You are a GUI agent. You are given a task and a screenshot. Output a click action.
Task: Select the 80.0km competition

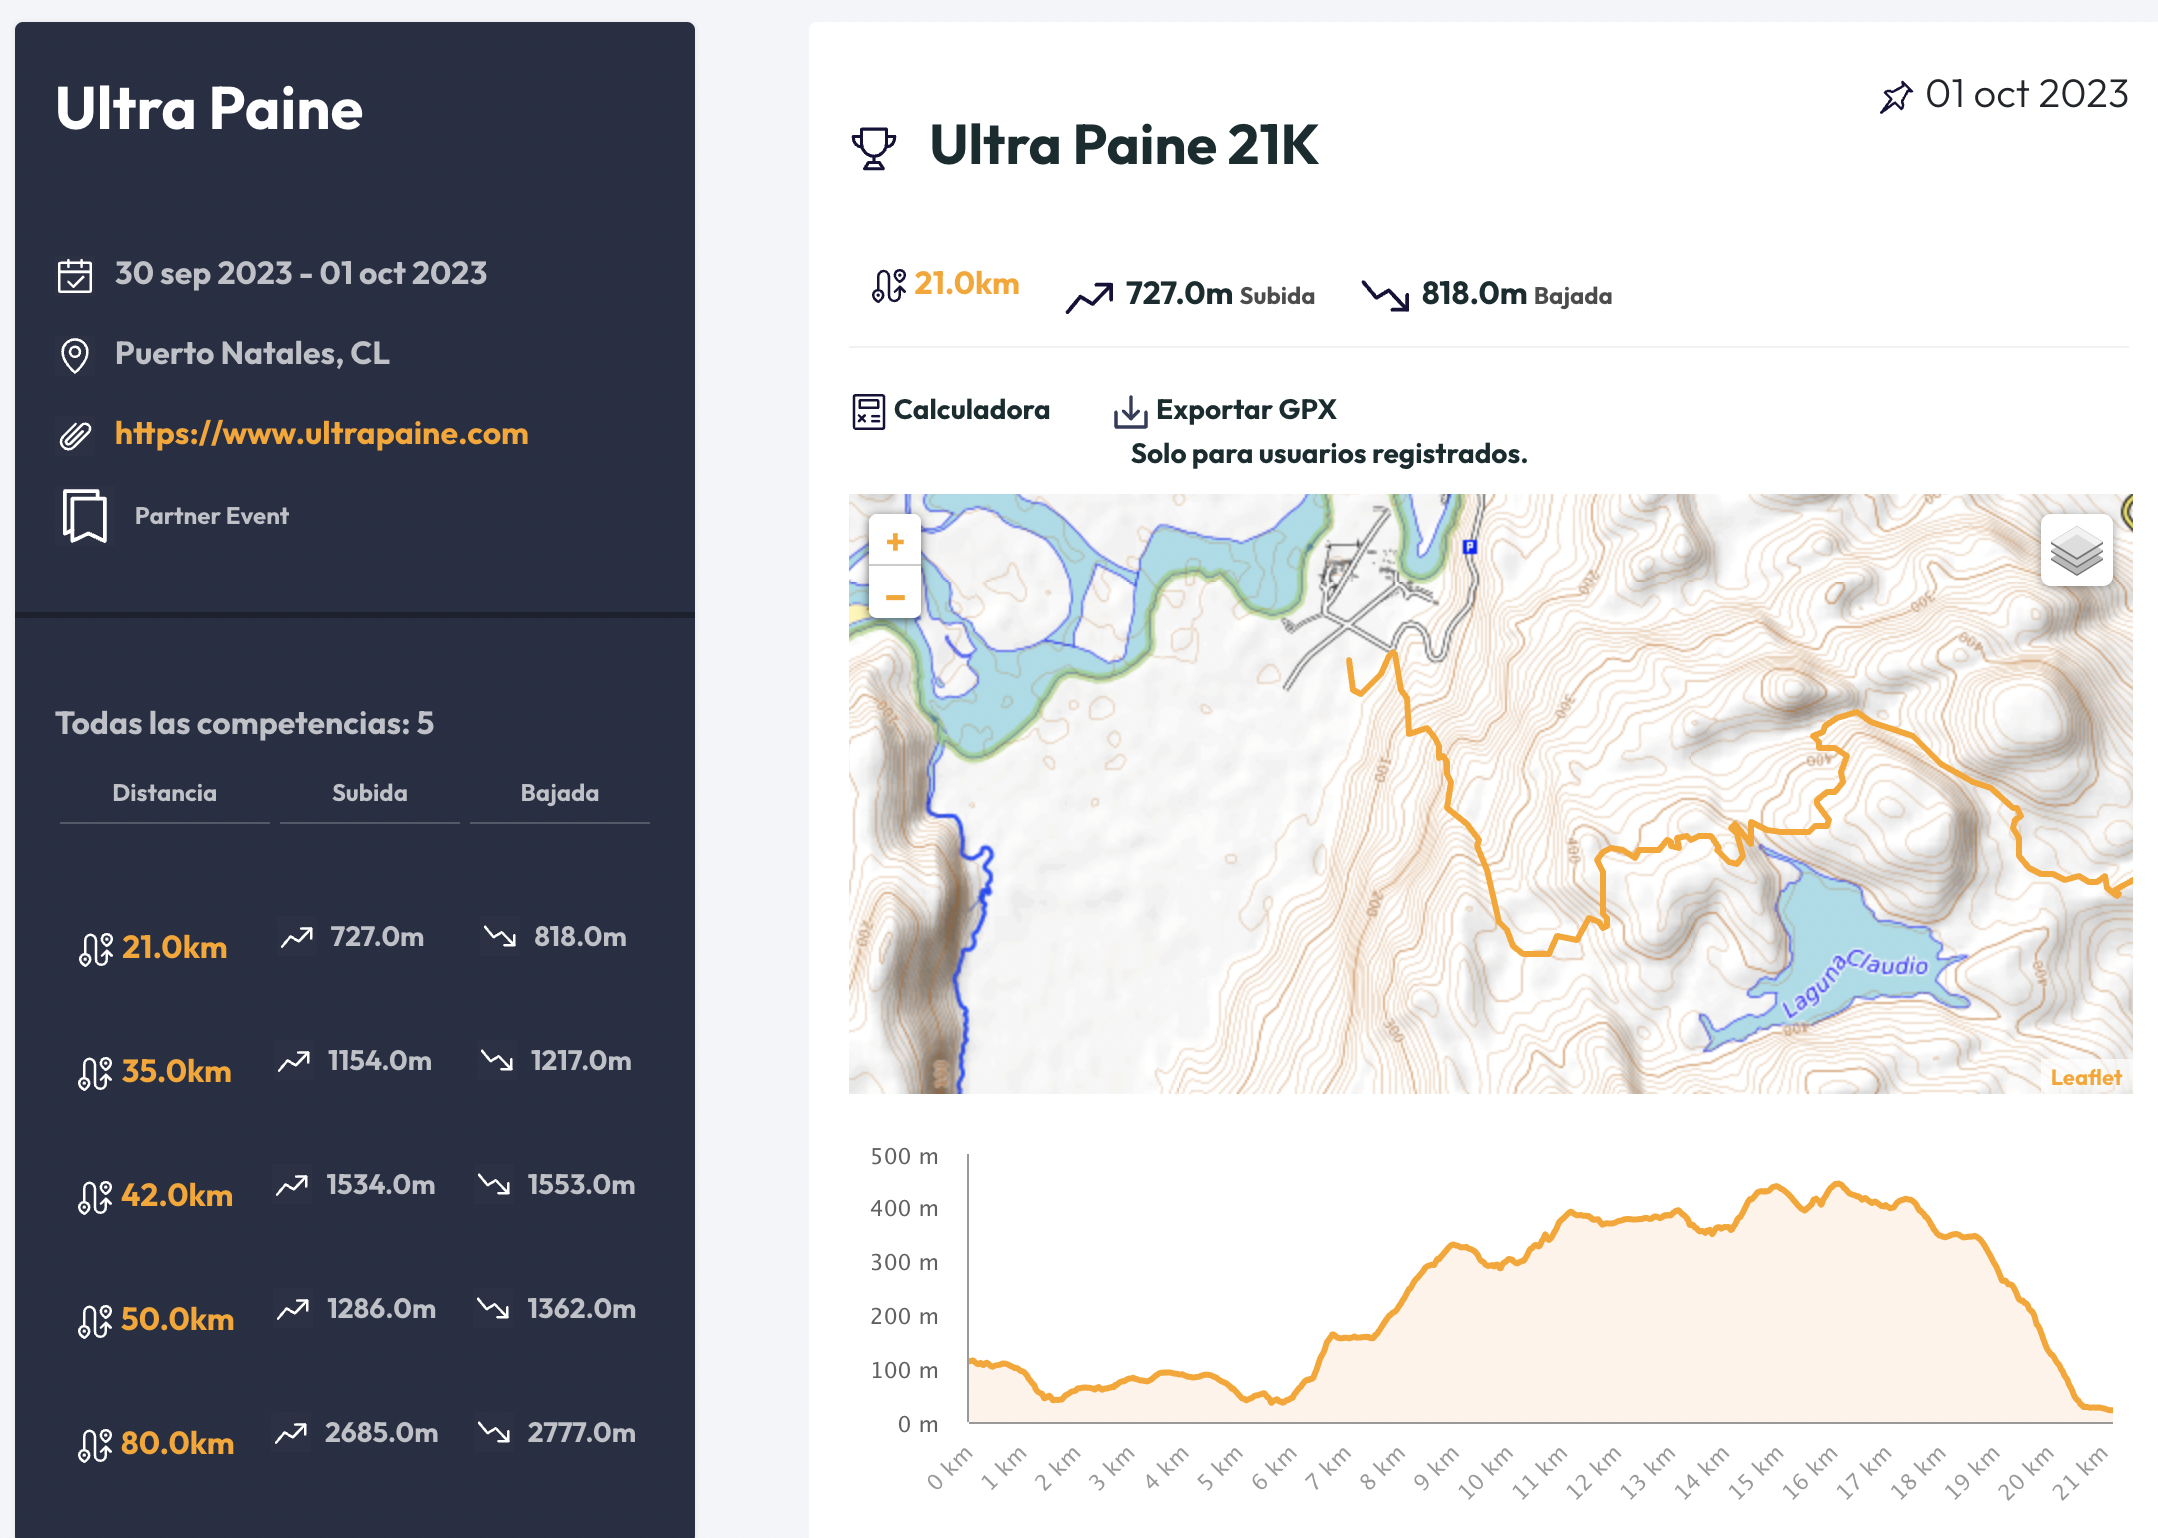[176, 1443]
